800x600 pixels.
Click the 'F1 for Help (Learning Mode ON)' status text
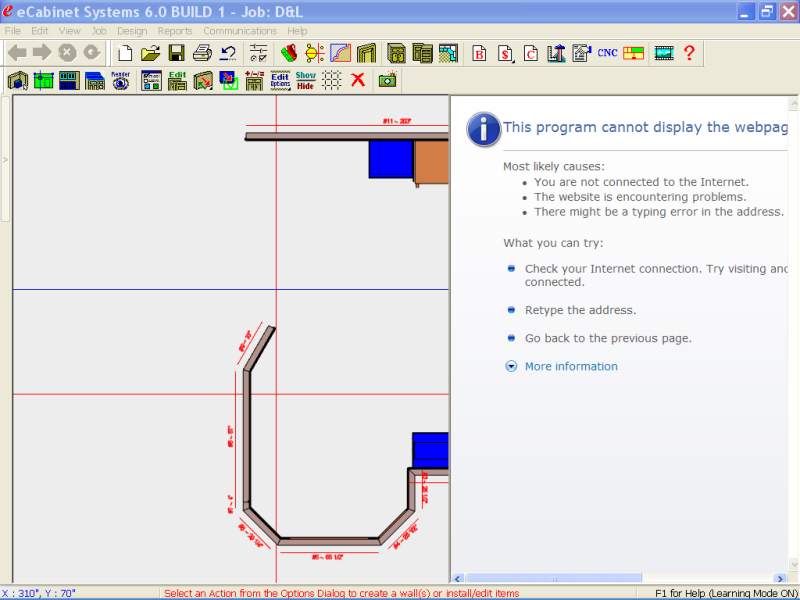[x=727, y=593]
